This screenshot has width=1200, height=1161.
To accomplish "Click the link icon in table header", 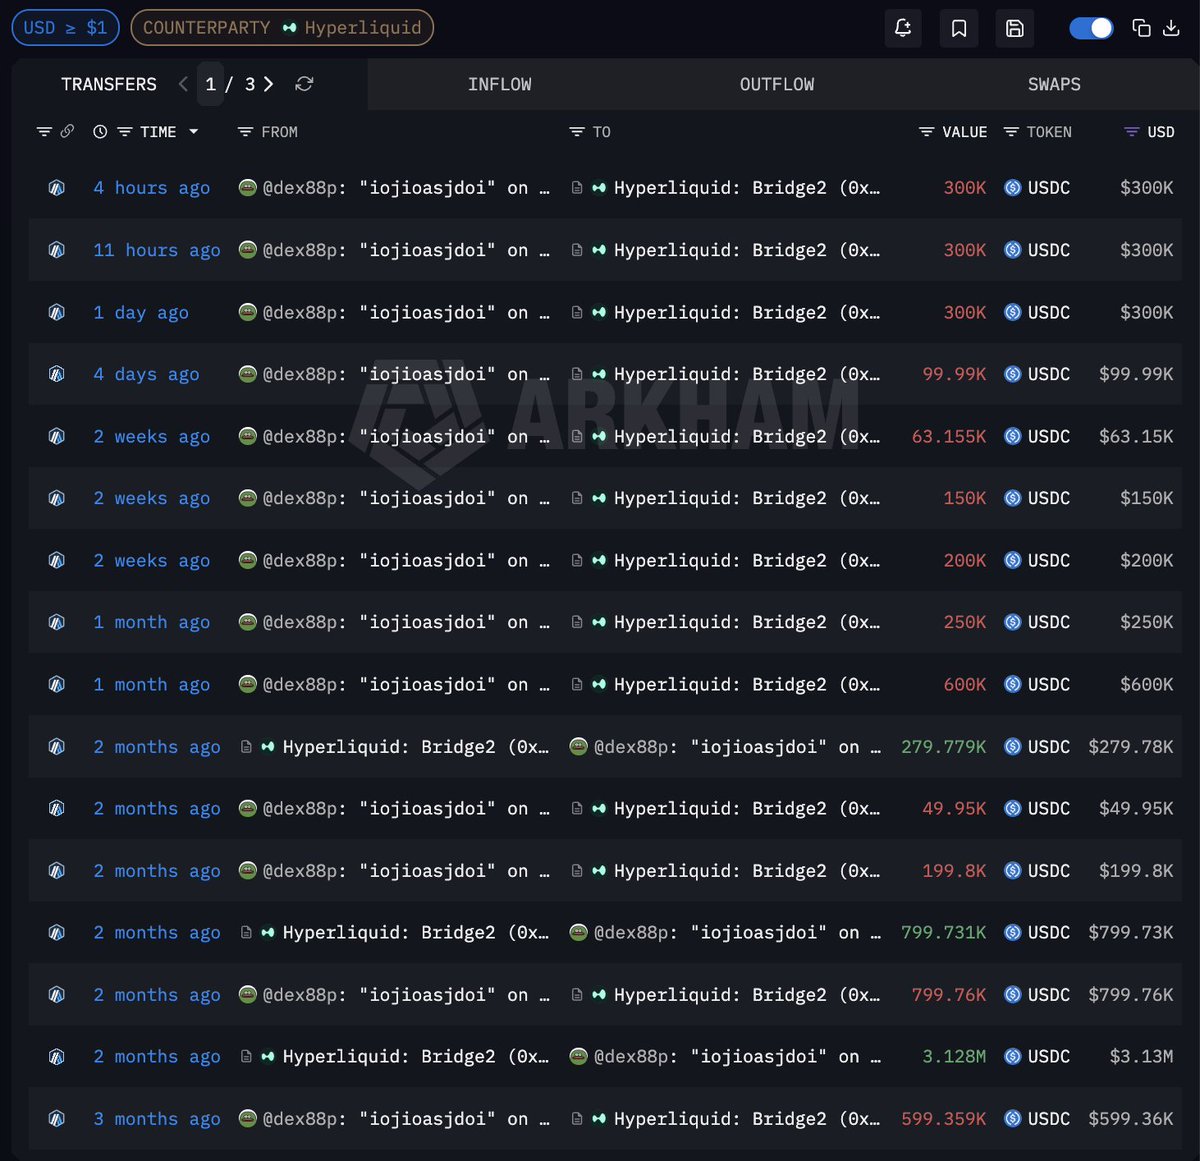I will (x=67, y=132).
